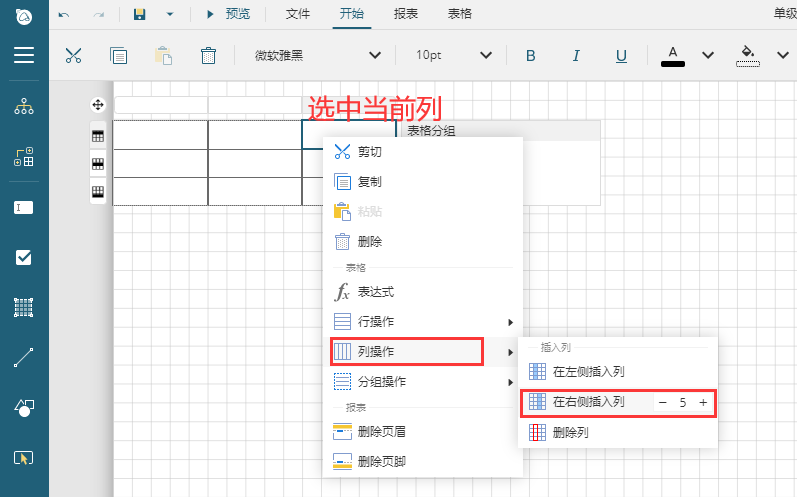The image size is (797, 497).
Task: Switch to the 表格 tab
Action: click(459, 14)
